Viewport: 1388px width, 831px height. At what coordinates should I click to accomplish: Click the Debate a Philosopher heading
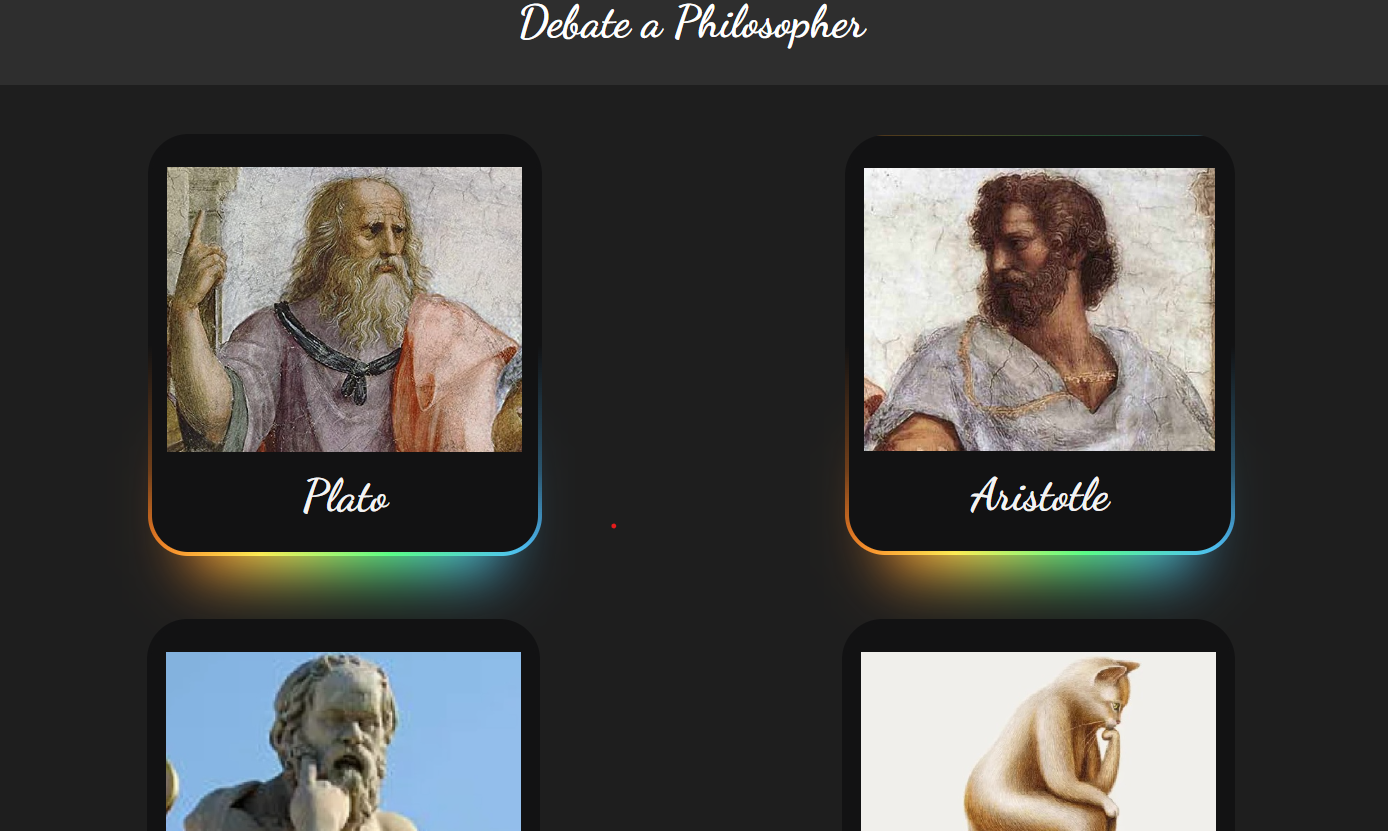692,24
